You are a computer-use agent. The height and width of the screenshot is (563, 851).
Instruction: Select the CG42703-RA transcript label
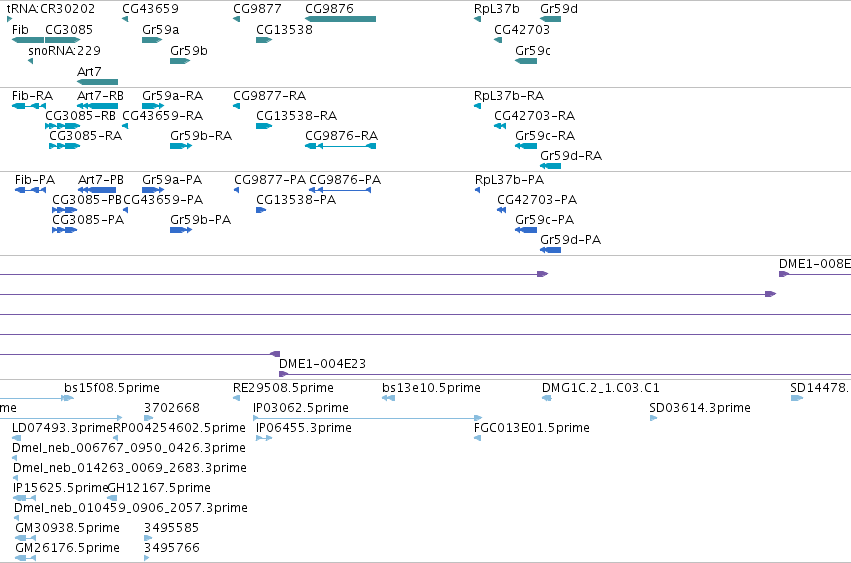(535, 116)
